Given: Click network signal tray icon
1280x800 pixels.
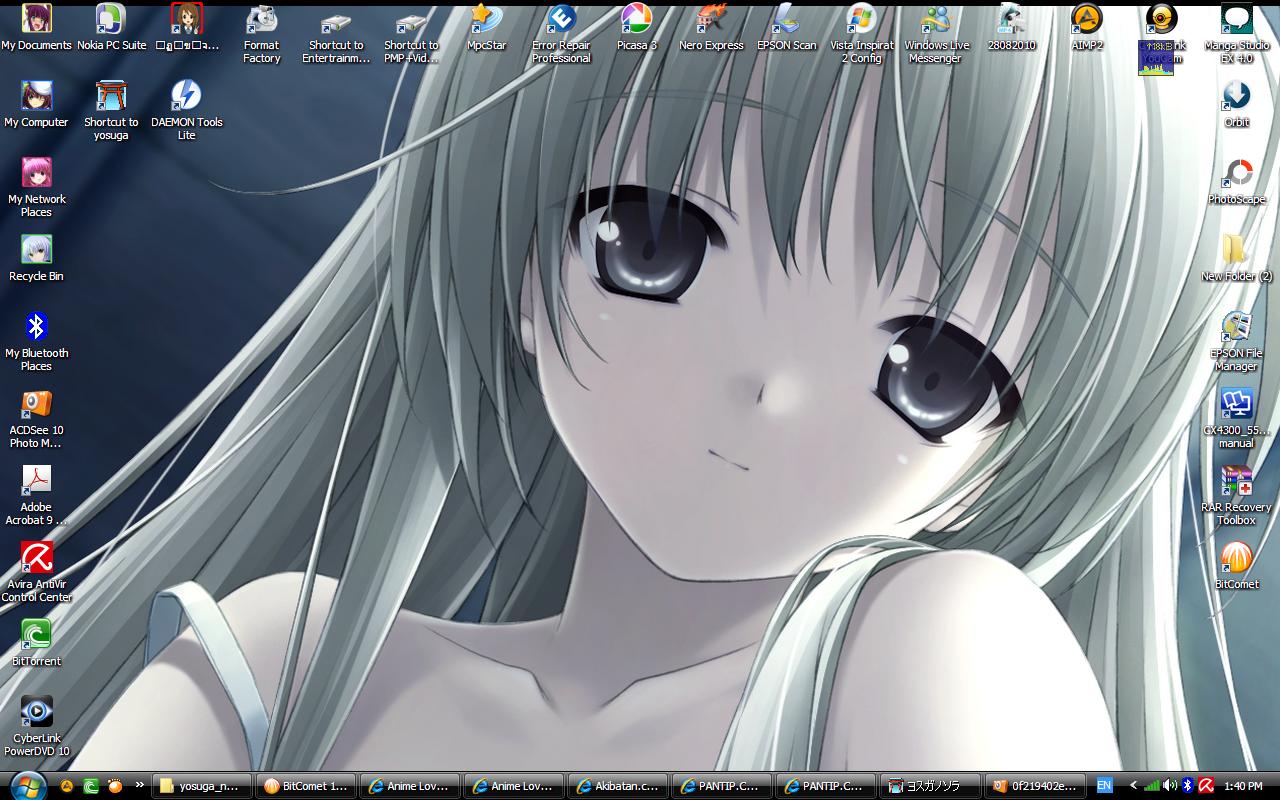Looking at the screenshot, I should (1152, 786).
